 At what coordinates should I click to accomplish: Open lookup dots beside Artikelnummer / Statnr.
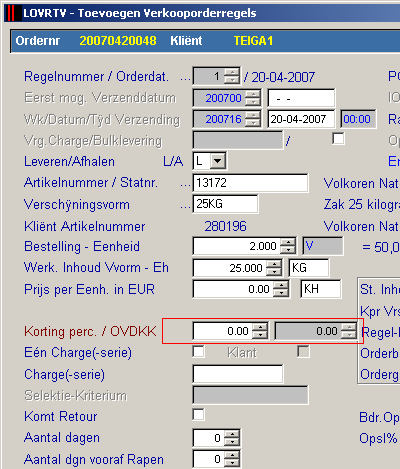pyautogui.click(x=185, y=184)
